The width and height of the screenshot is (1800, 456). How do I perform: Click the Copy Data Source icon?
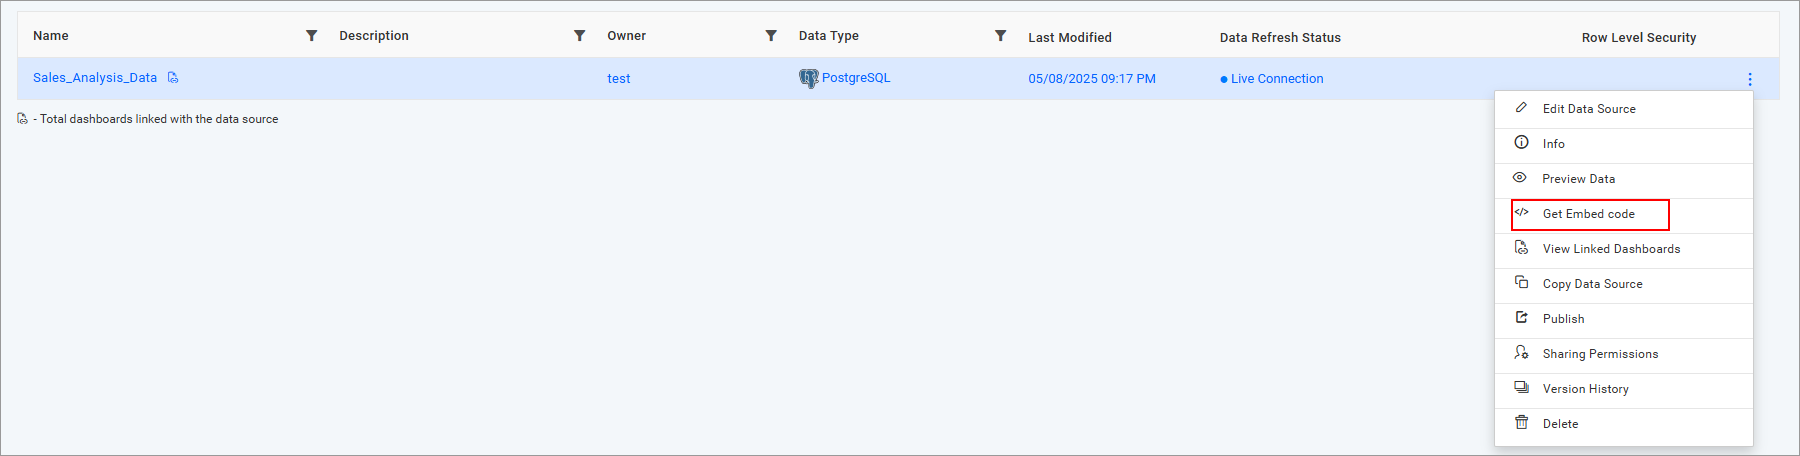[1521, 282]
